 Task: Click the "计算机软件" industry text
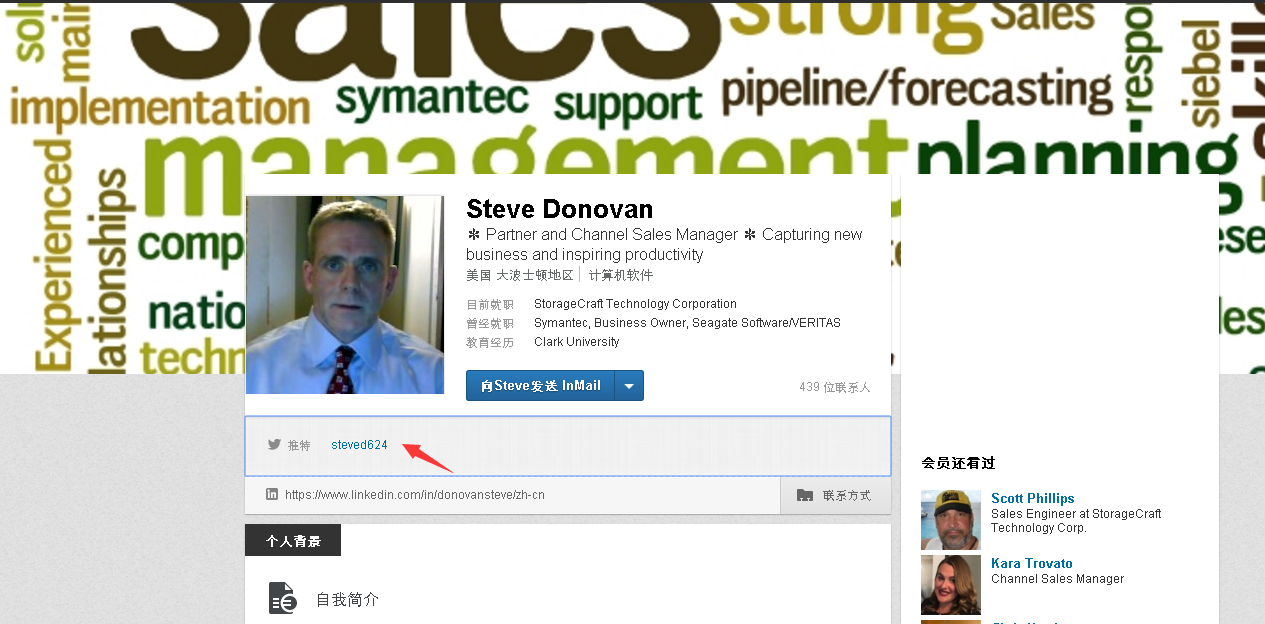(621, 275)
